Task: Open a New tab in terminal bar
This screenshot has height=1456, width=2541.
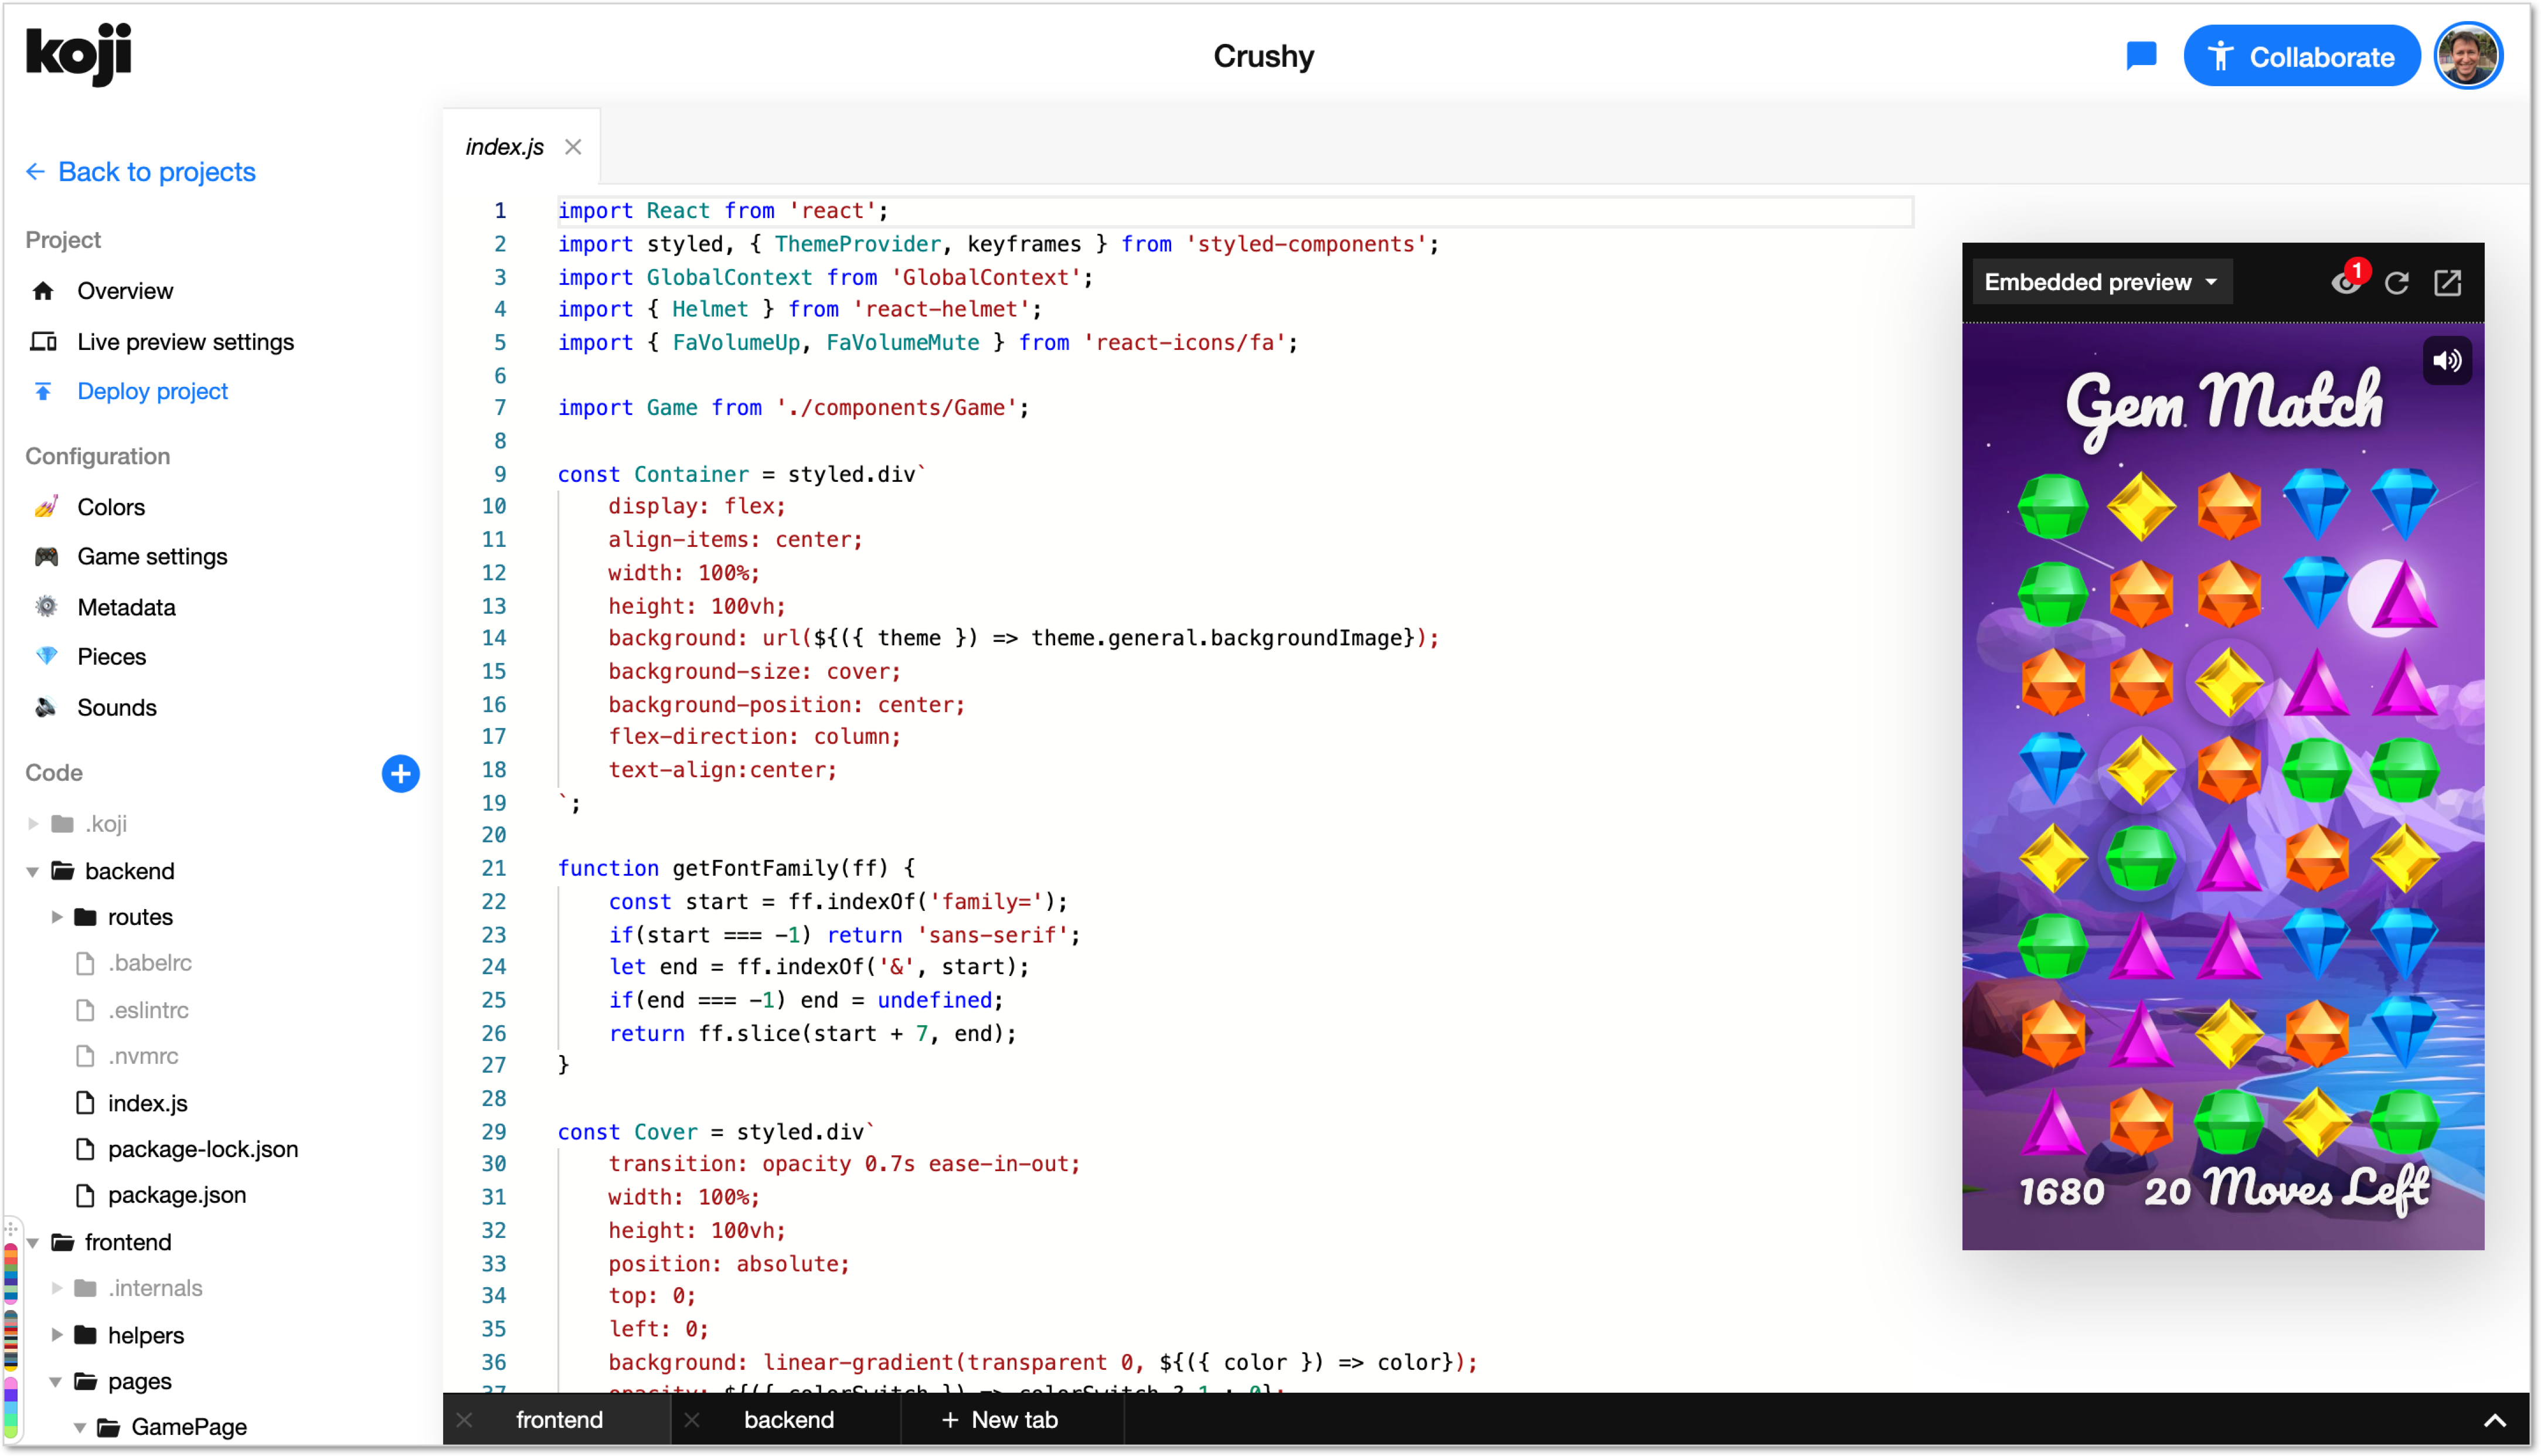Action: click(x=1000, y=1420)
